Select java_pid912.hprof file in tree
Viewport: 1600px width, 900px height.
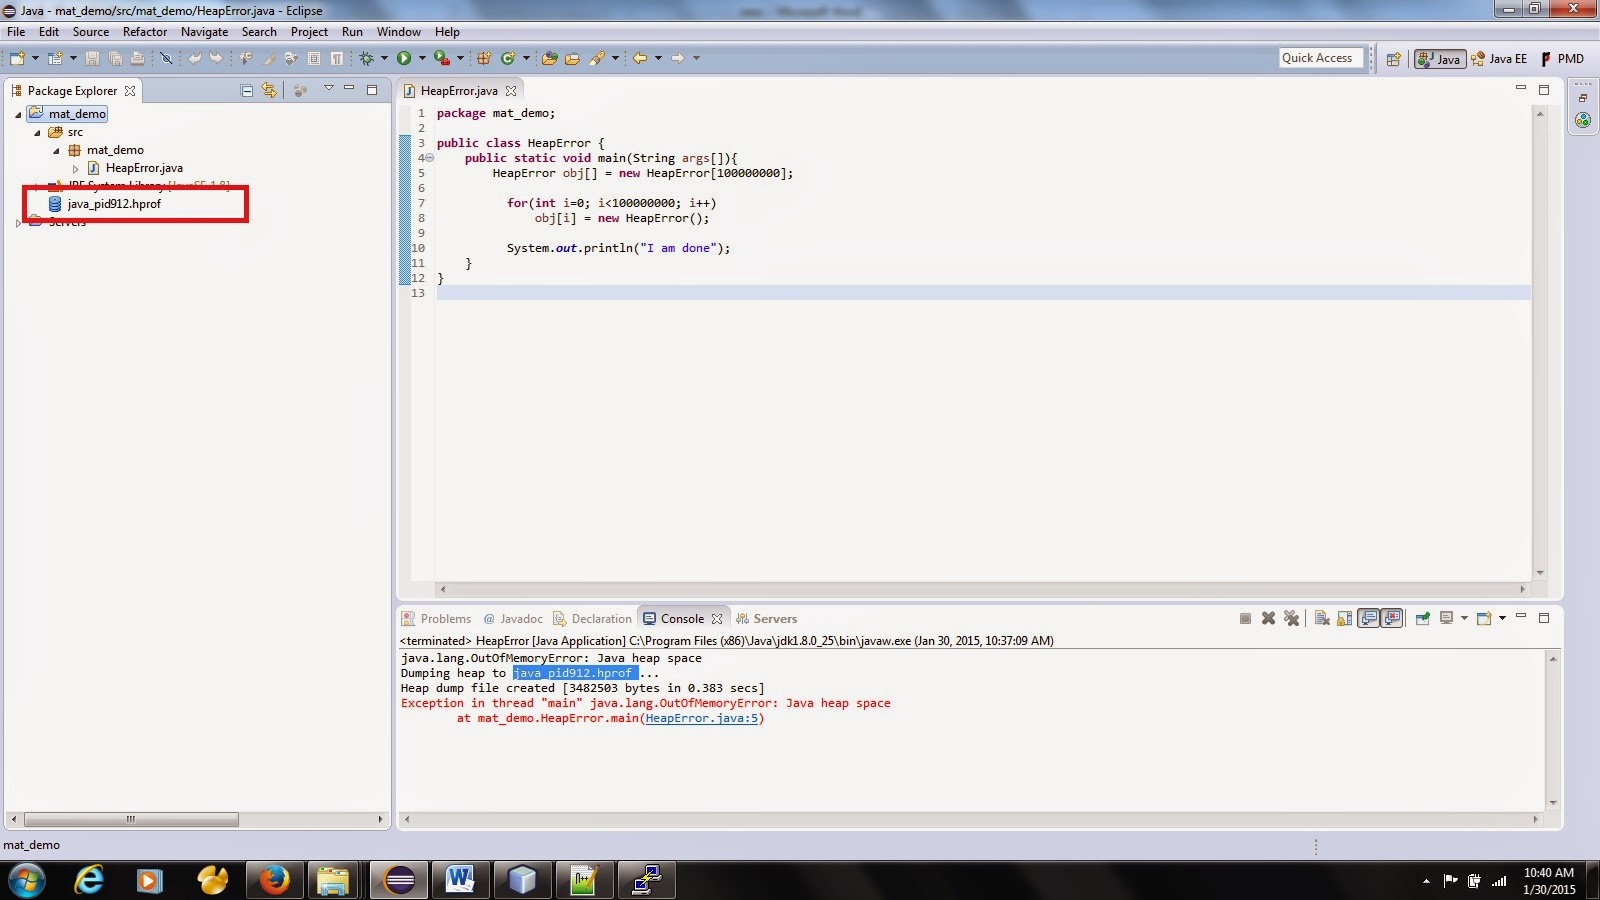click(104, 204)
